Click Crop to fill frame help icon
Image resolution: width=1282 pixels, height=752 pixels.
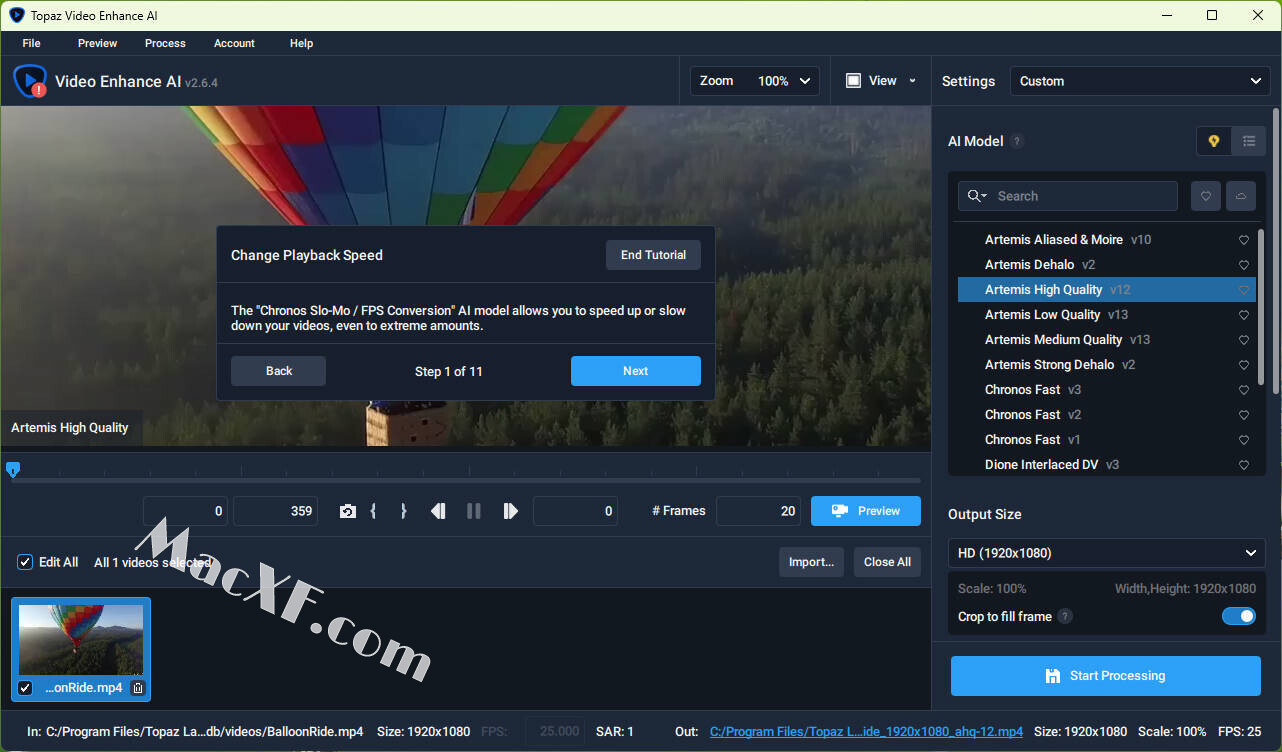(1065, 616)
